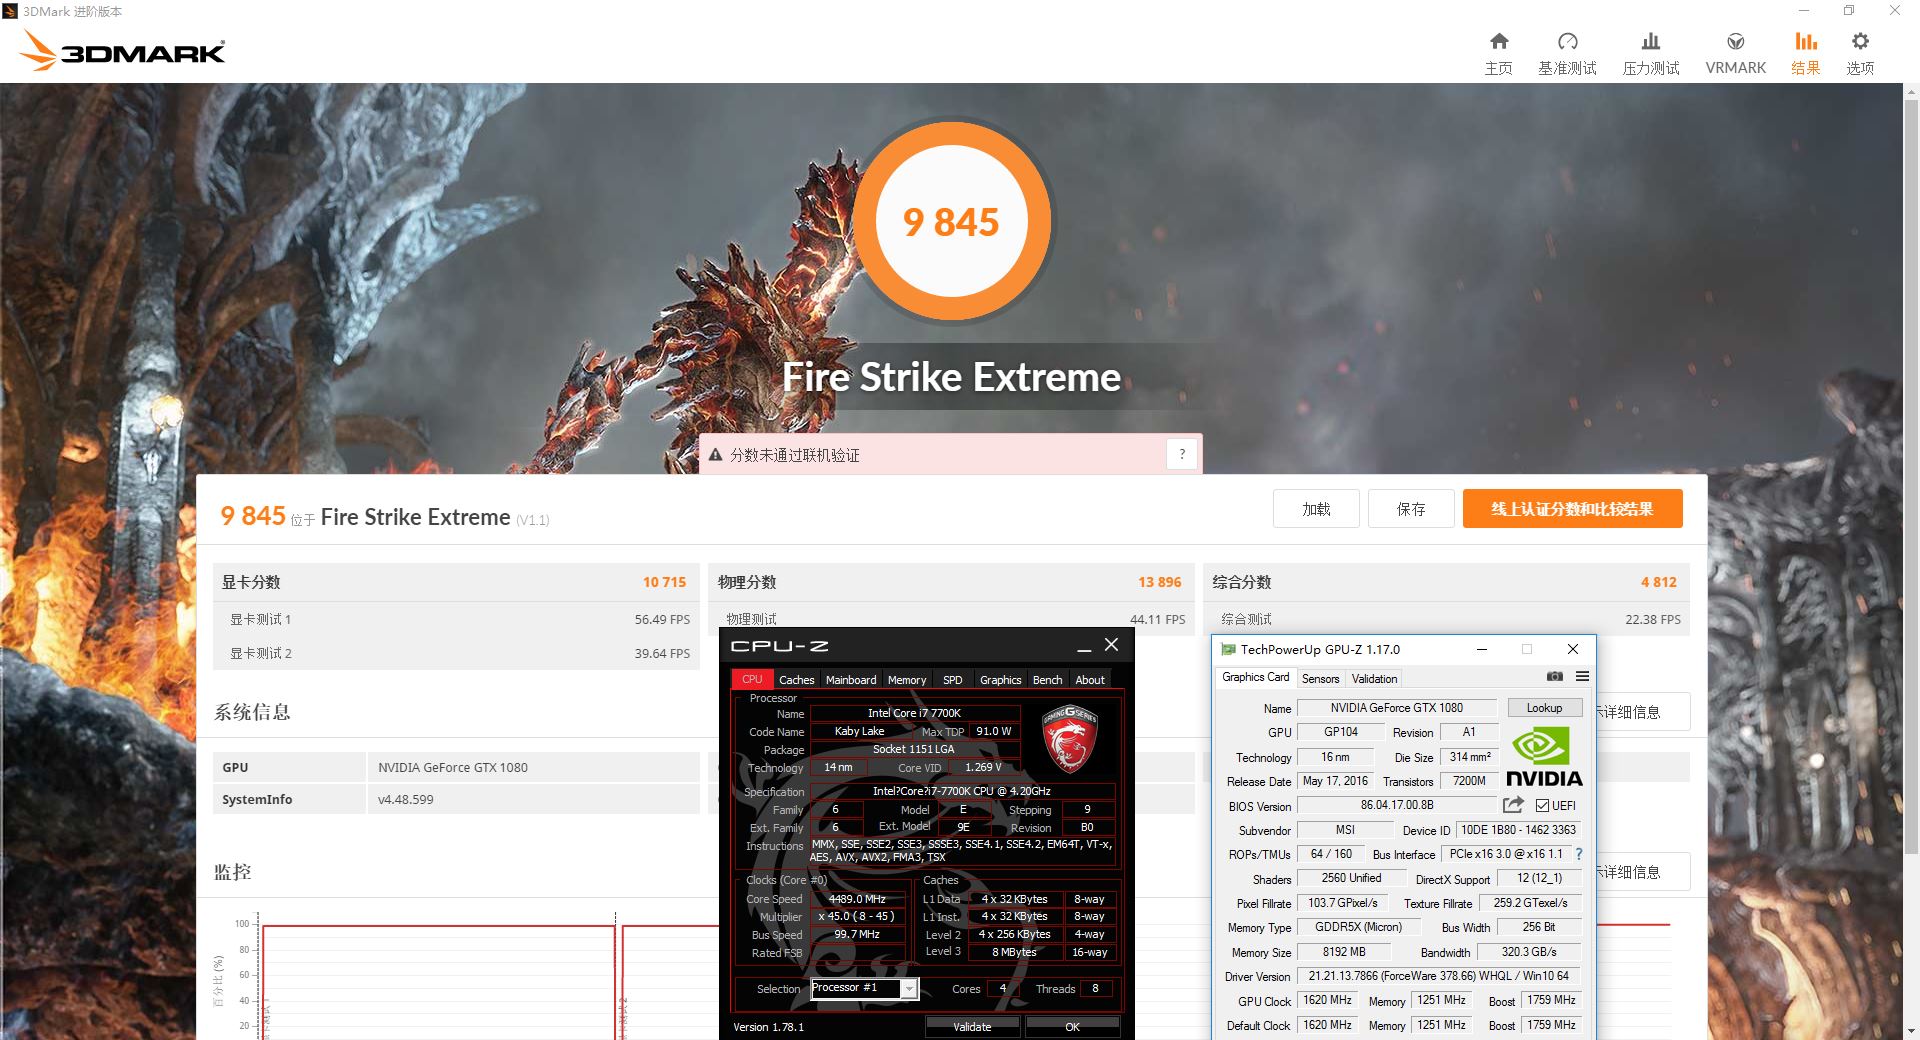1920x1040 pixels.
Task: Close the CPU-Z window
Action: point(1111,645)
